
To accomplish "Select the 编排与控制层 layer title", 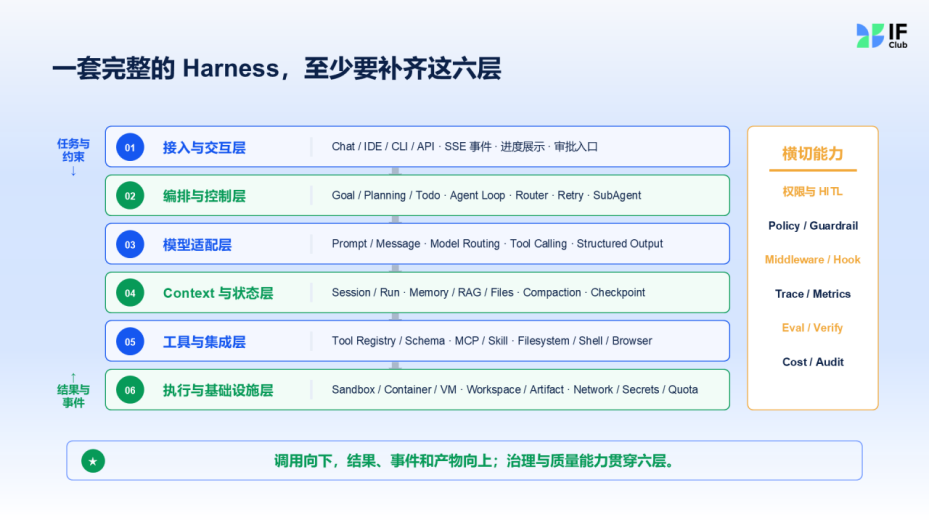I will (204, 196).
